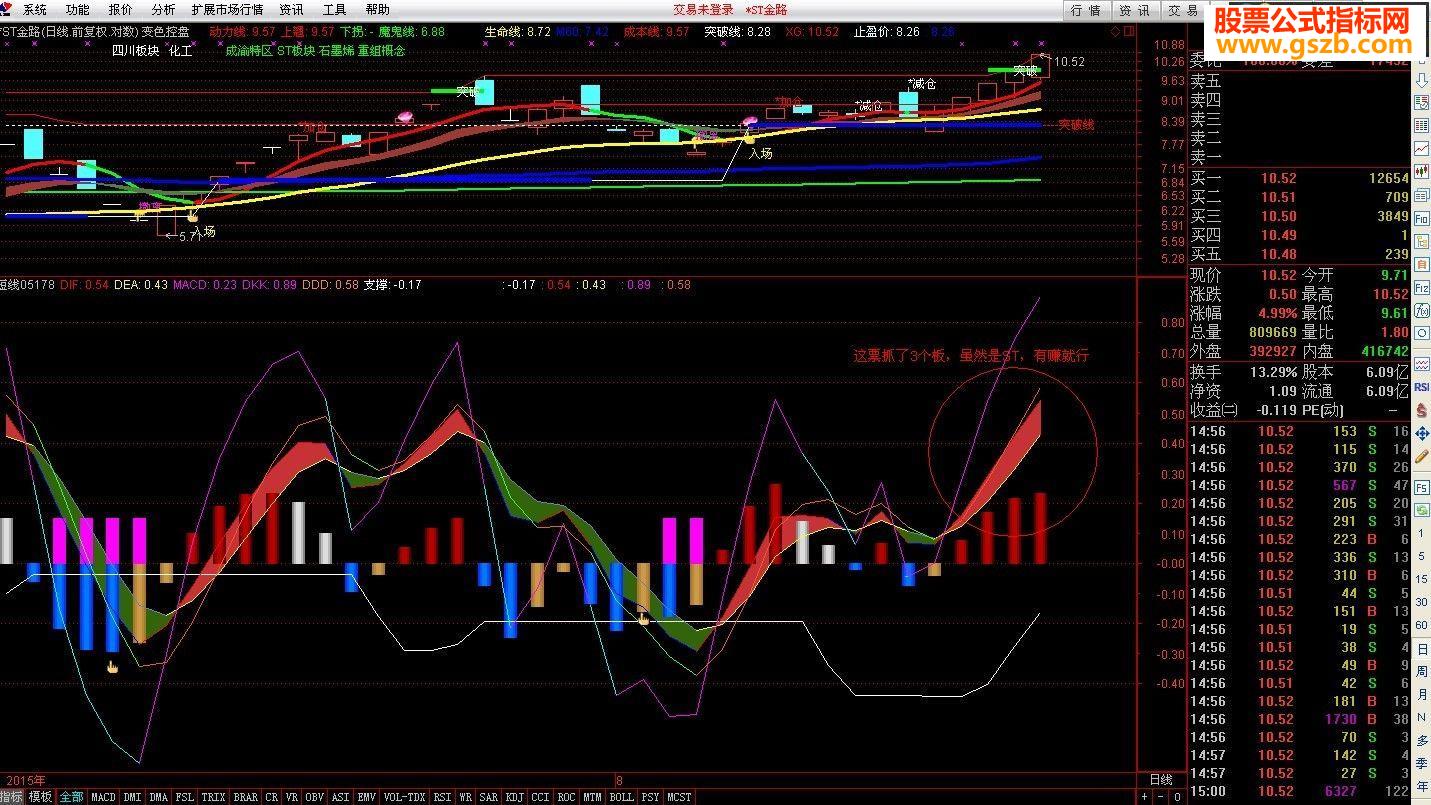Open the 系统 menu
Viewport: 1431px width, 805px height.
click(35, 9)
